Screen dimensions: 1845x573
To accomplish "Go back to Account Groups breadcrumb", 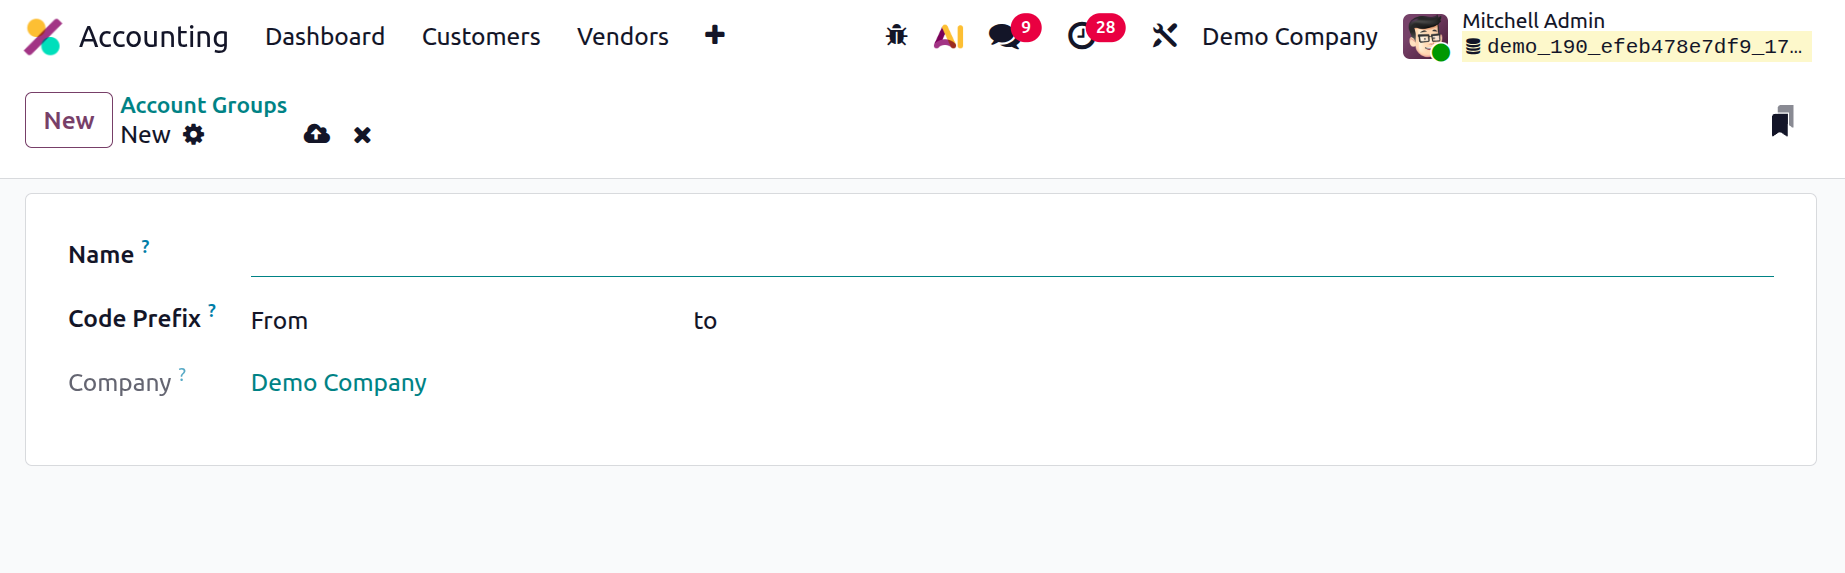I will click(204, 105).
